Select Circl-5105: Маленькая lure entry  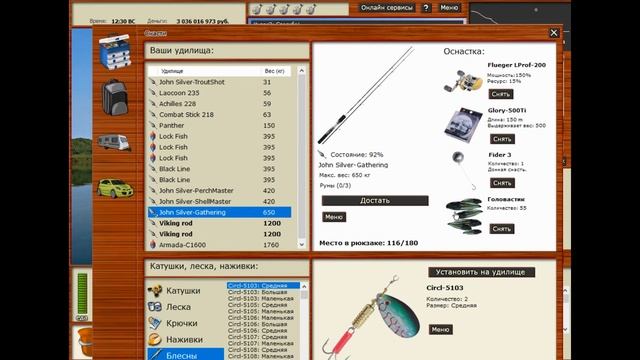coord(263,311)
